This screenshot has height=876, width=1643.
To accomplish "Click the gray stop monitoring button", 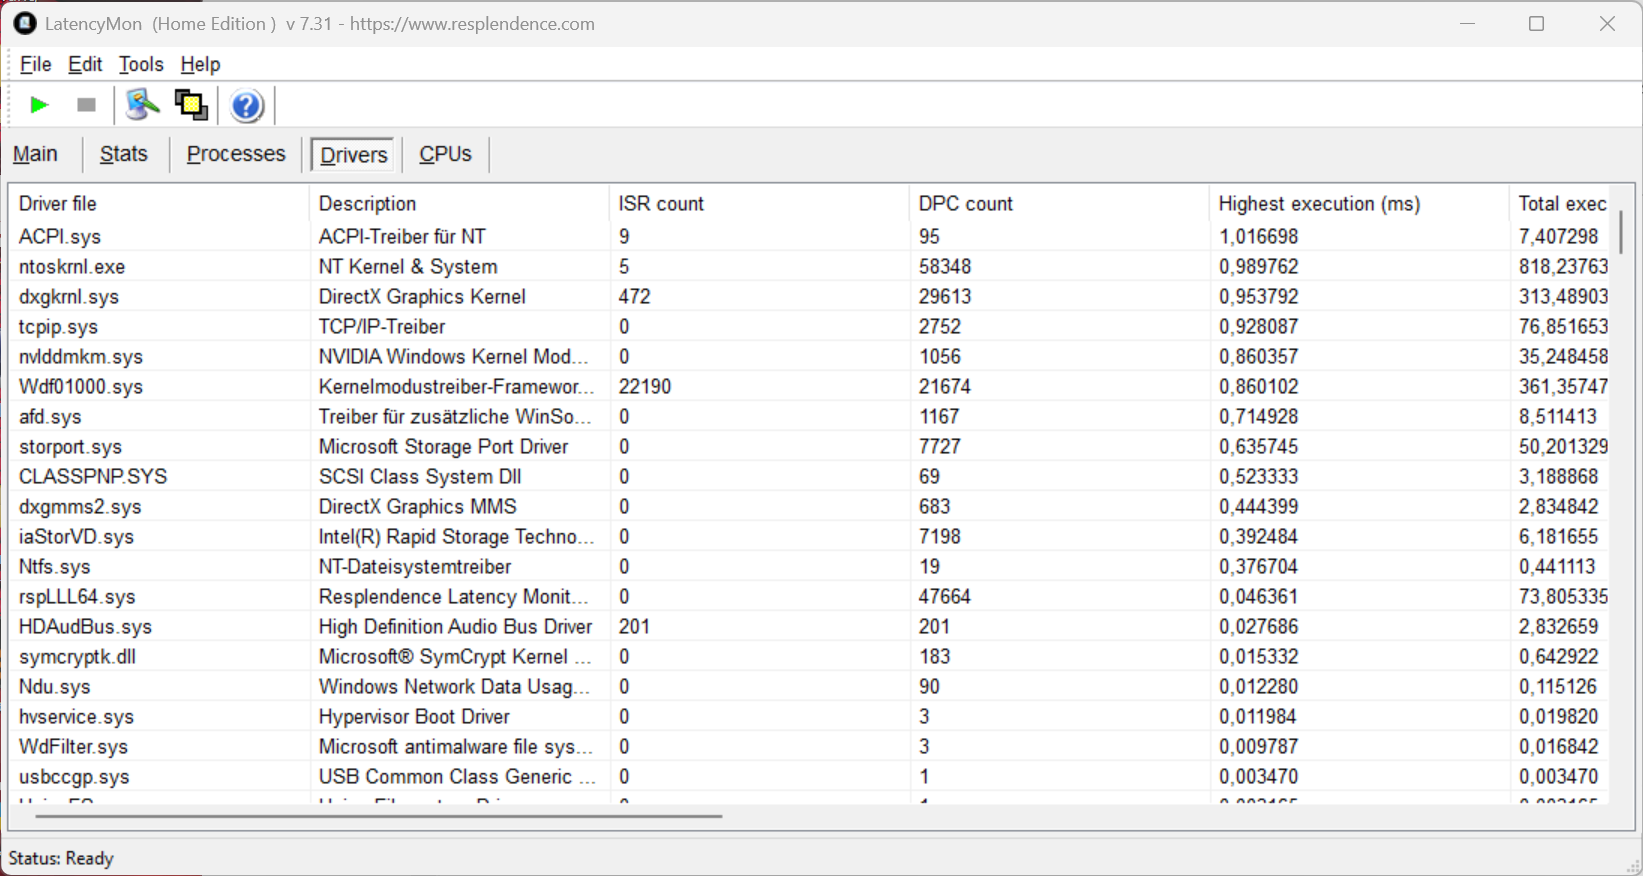I will [86, 105].
